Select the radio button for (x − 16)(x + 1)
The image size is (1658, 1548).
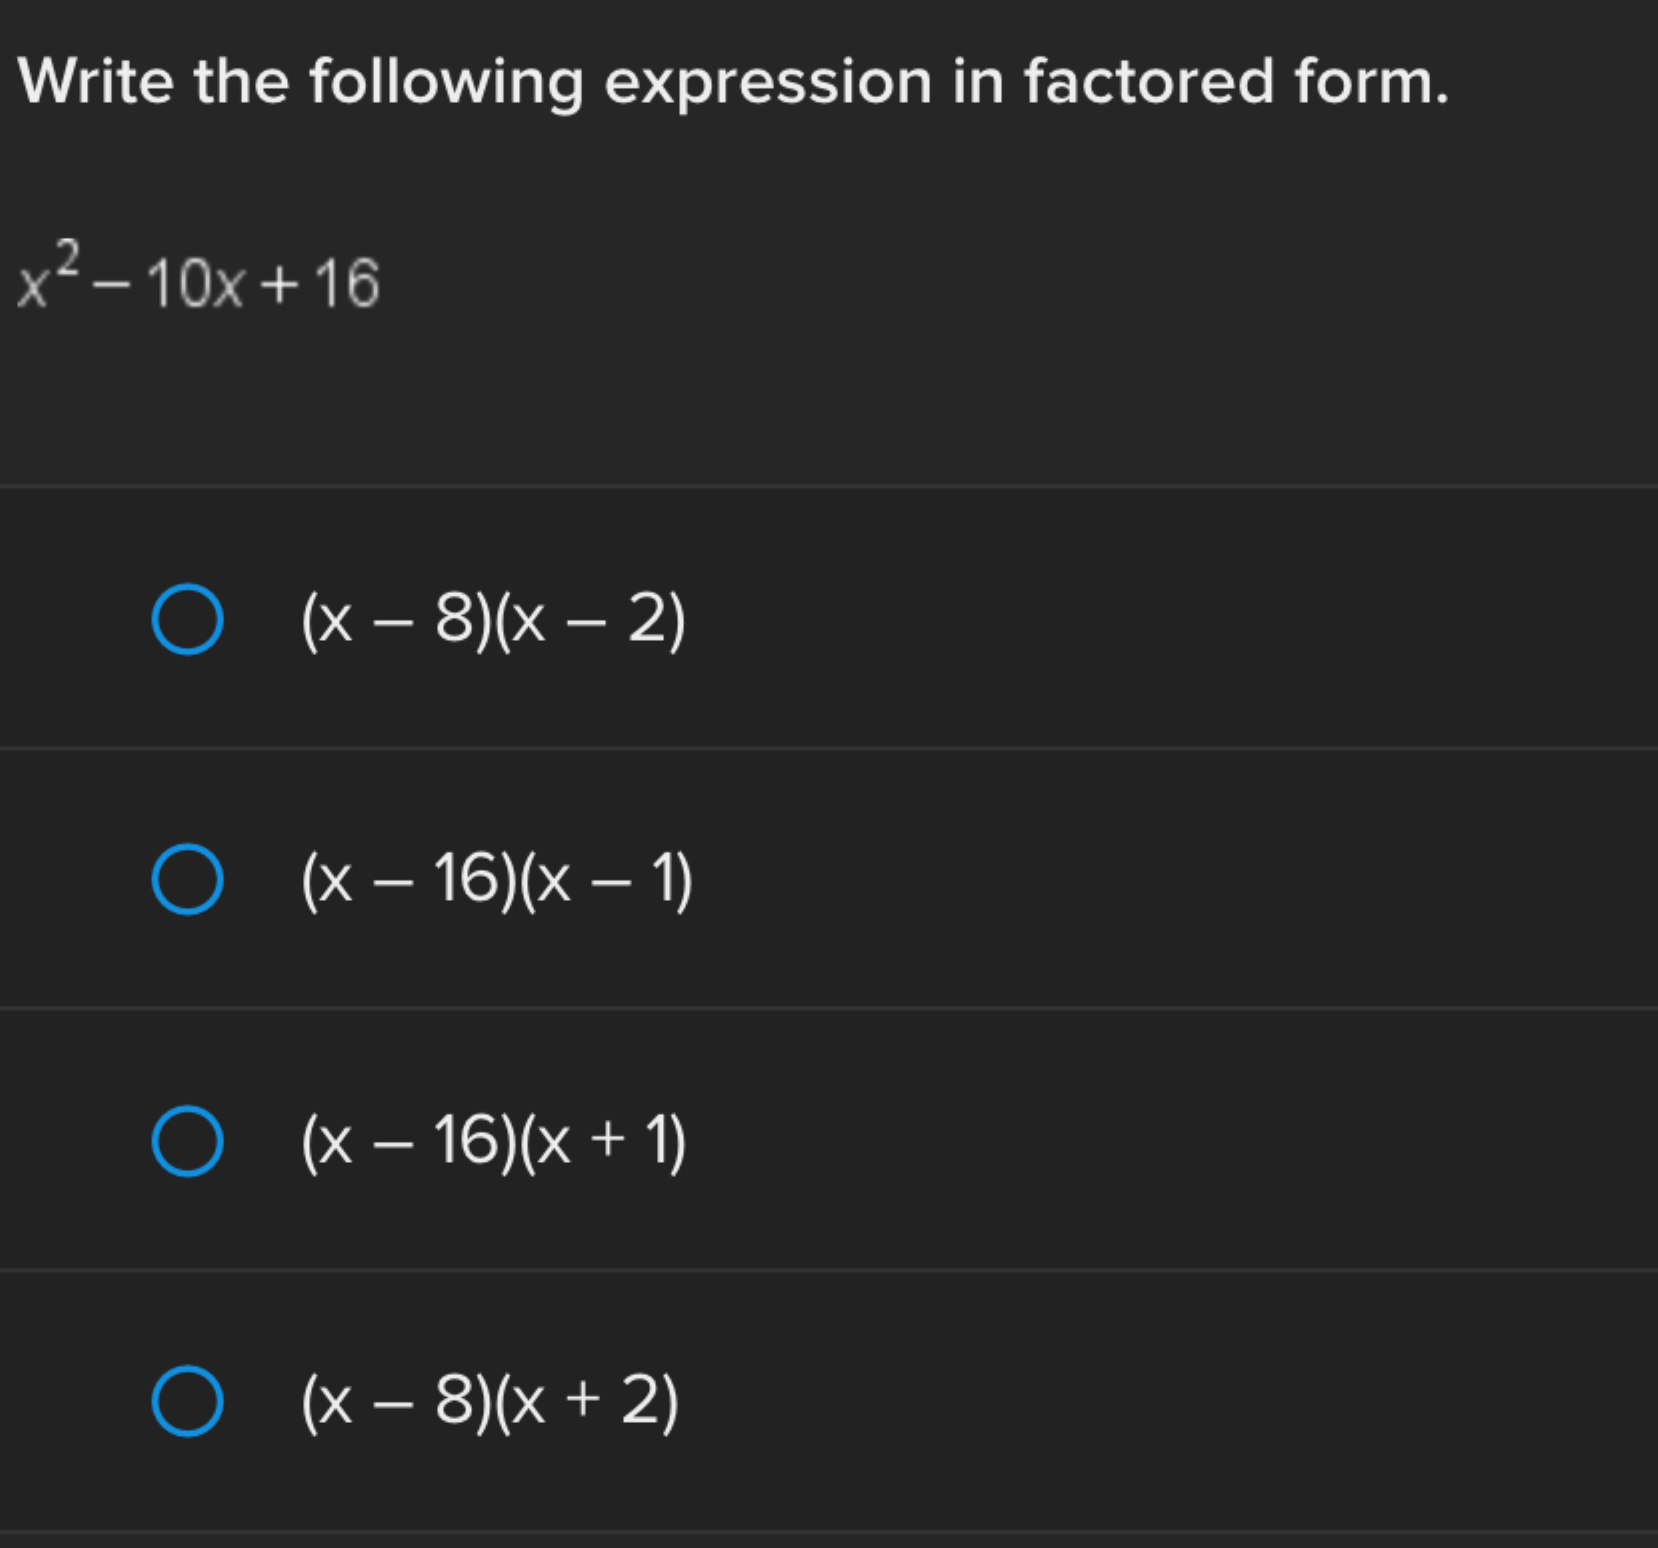190,1140
